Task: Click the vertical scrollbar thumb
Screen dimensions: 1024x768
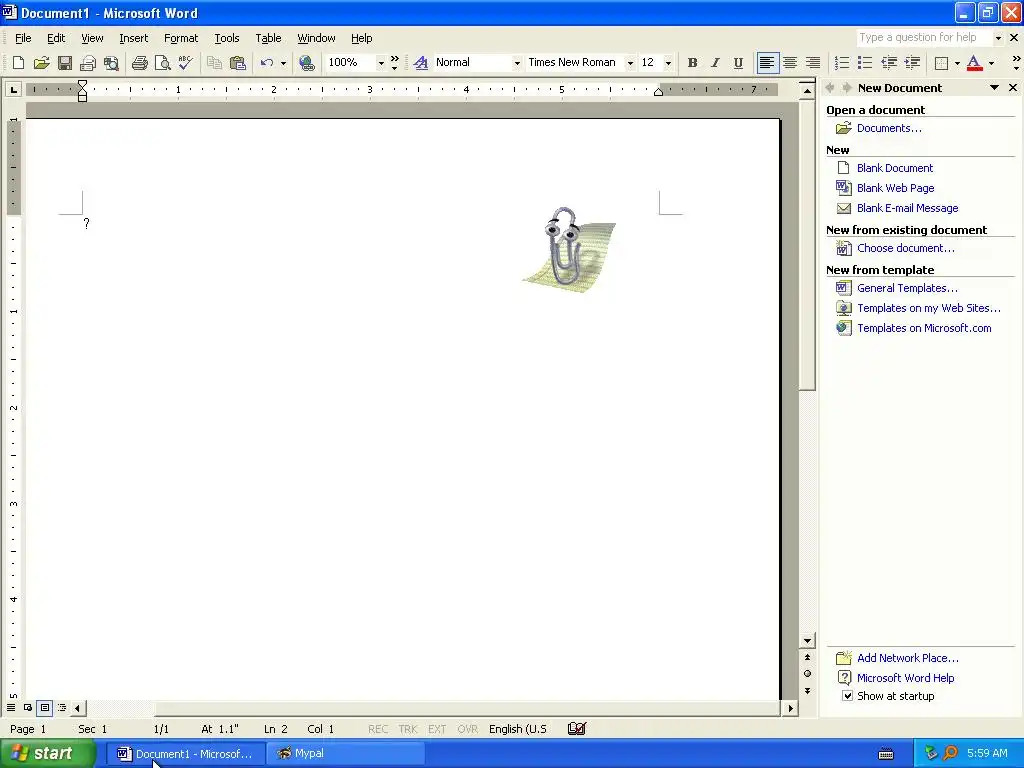Action: tap(807, 244)
